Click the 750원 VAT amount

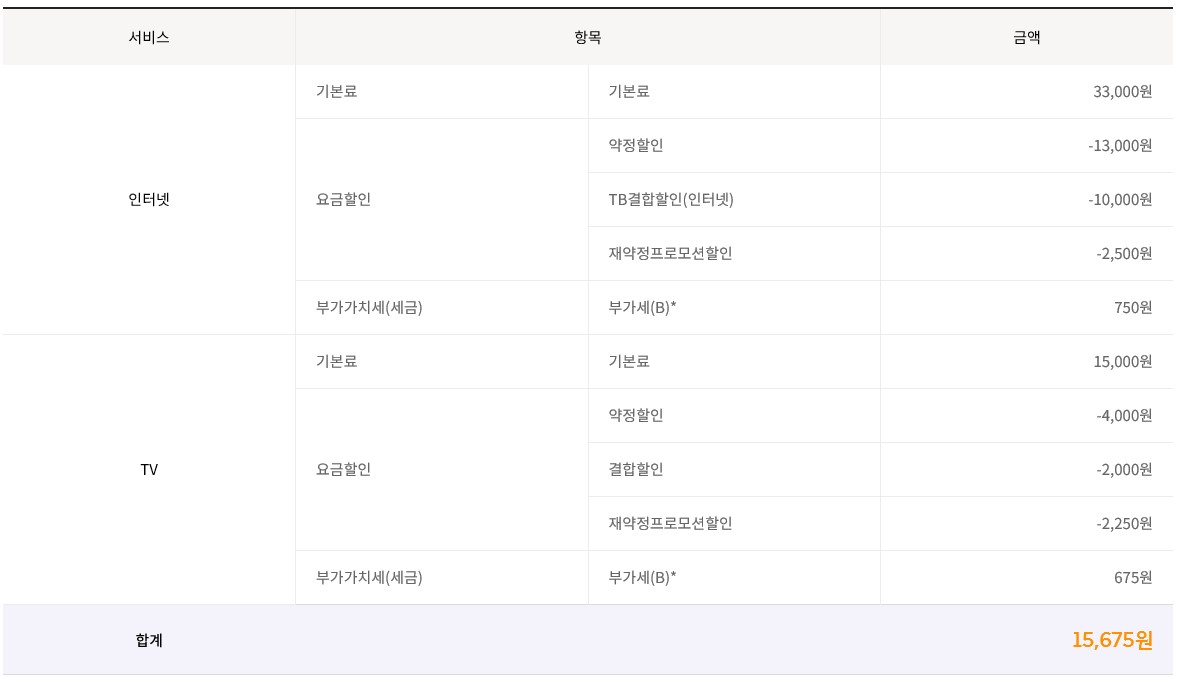pos(1133,307)
